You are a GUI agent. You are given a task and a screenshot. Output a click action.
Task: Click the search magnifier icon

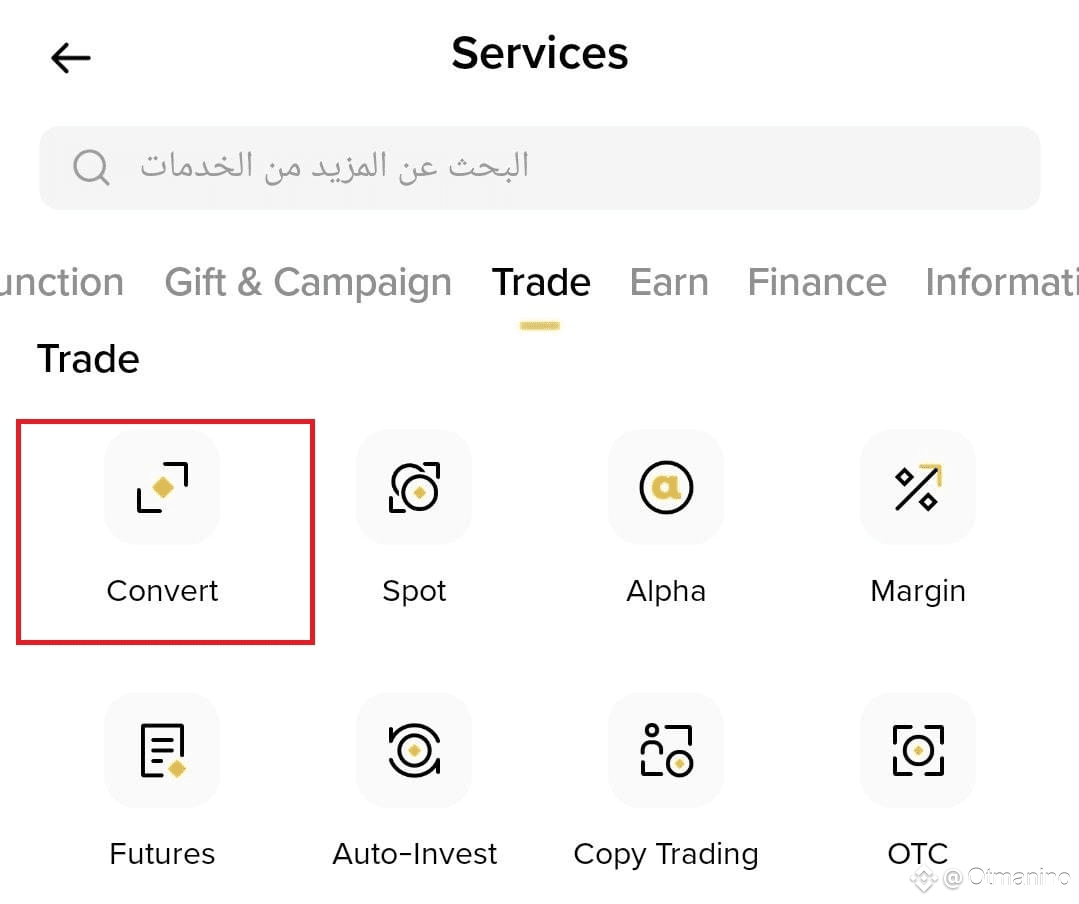[91, 167]
